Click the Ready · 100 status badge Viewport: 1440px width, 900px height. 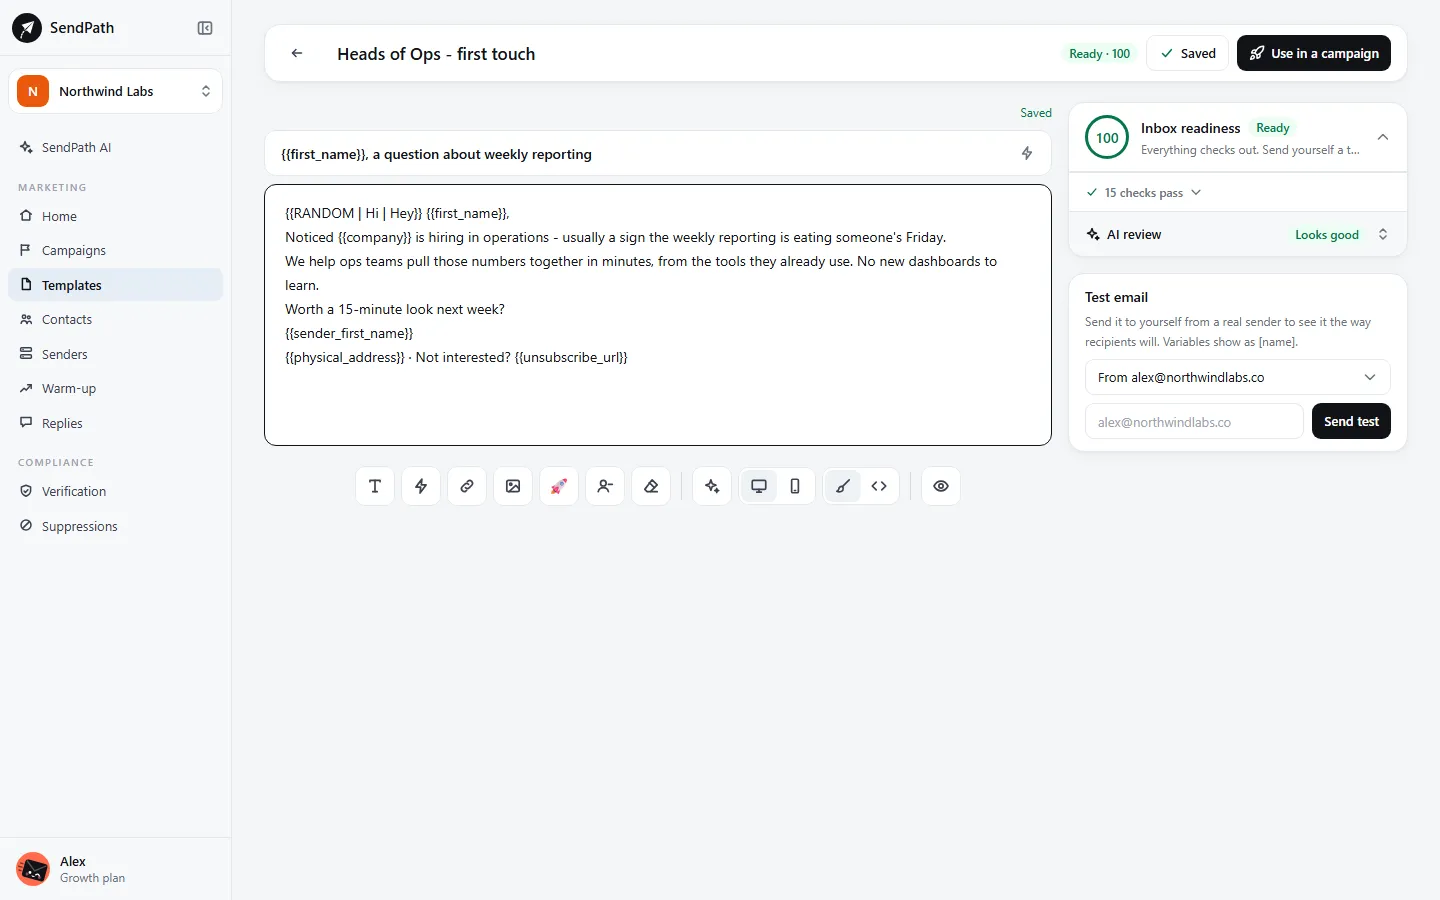click(x=1100, y=54)
